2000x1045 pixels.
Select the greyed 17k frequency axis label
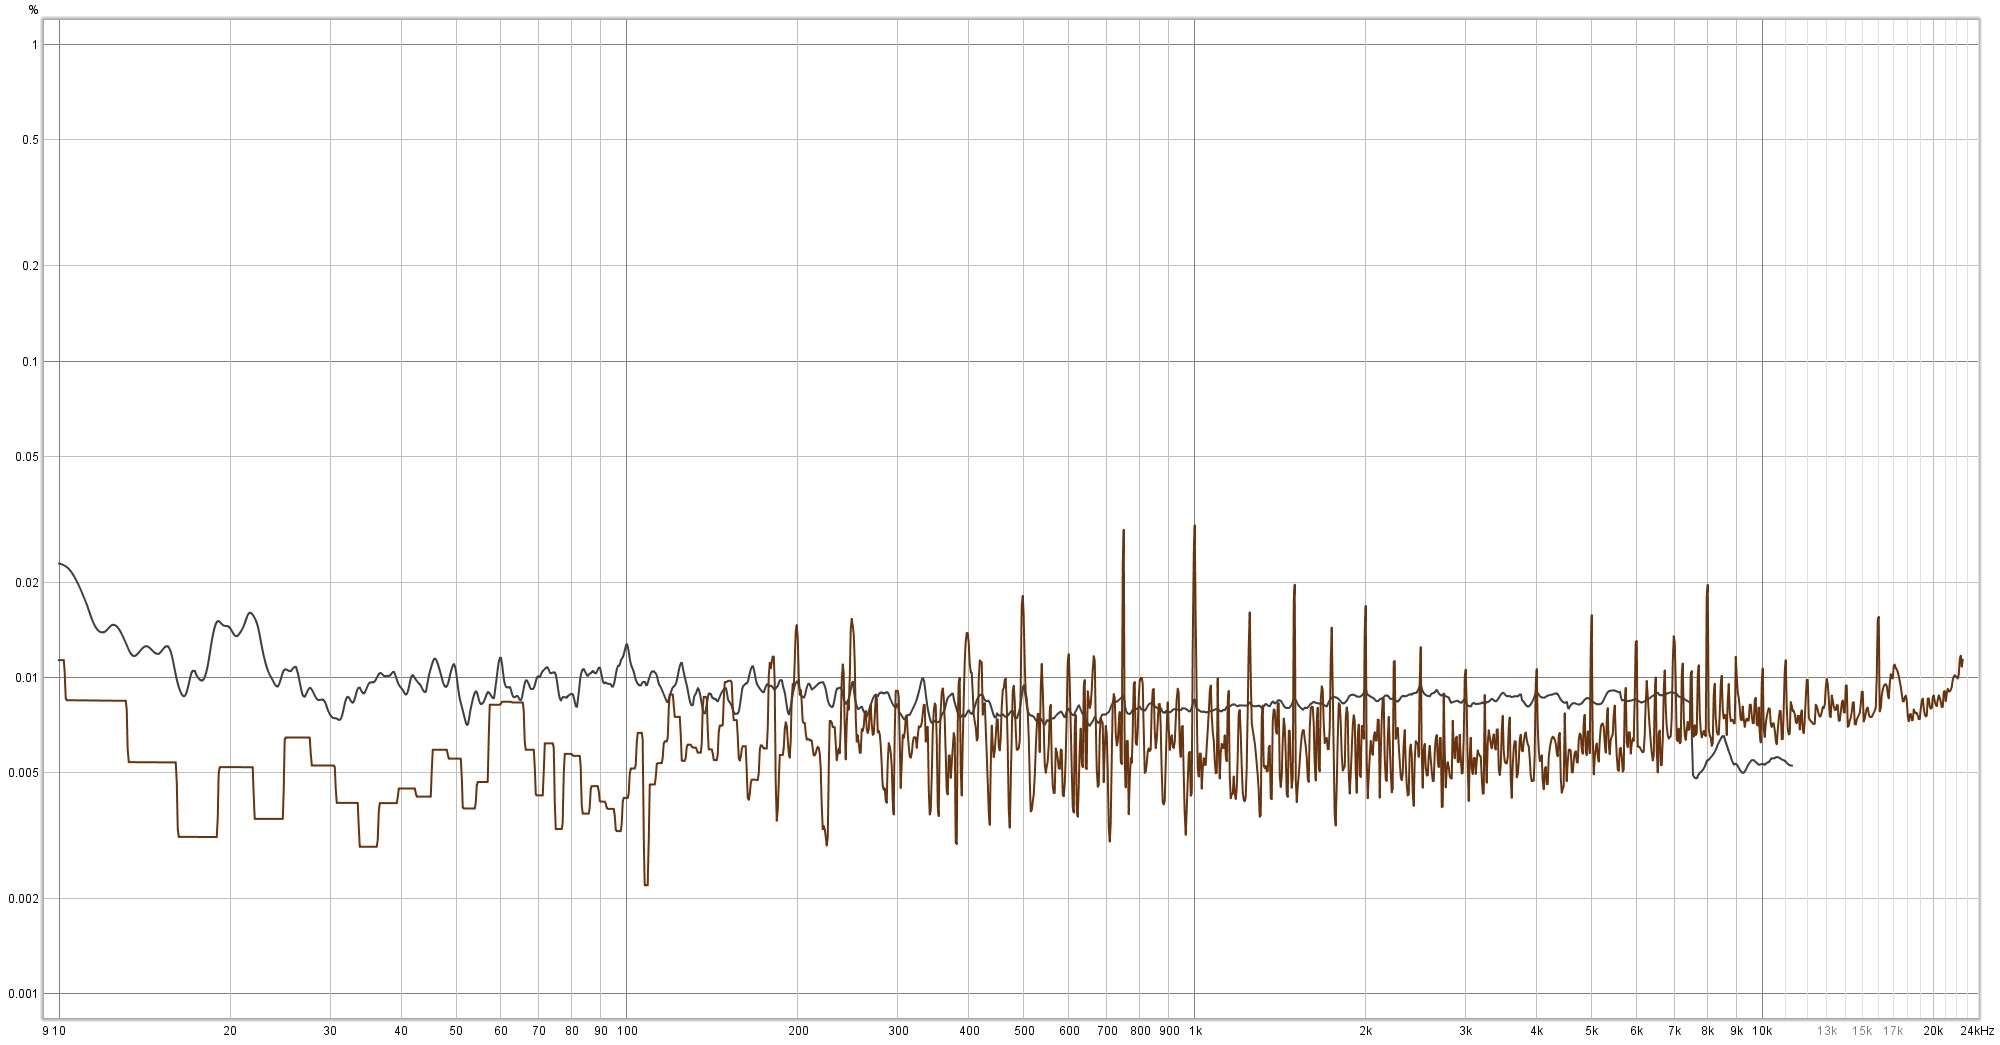tap(1893, 1031)
